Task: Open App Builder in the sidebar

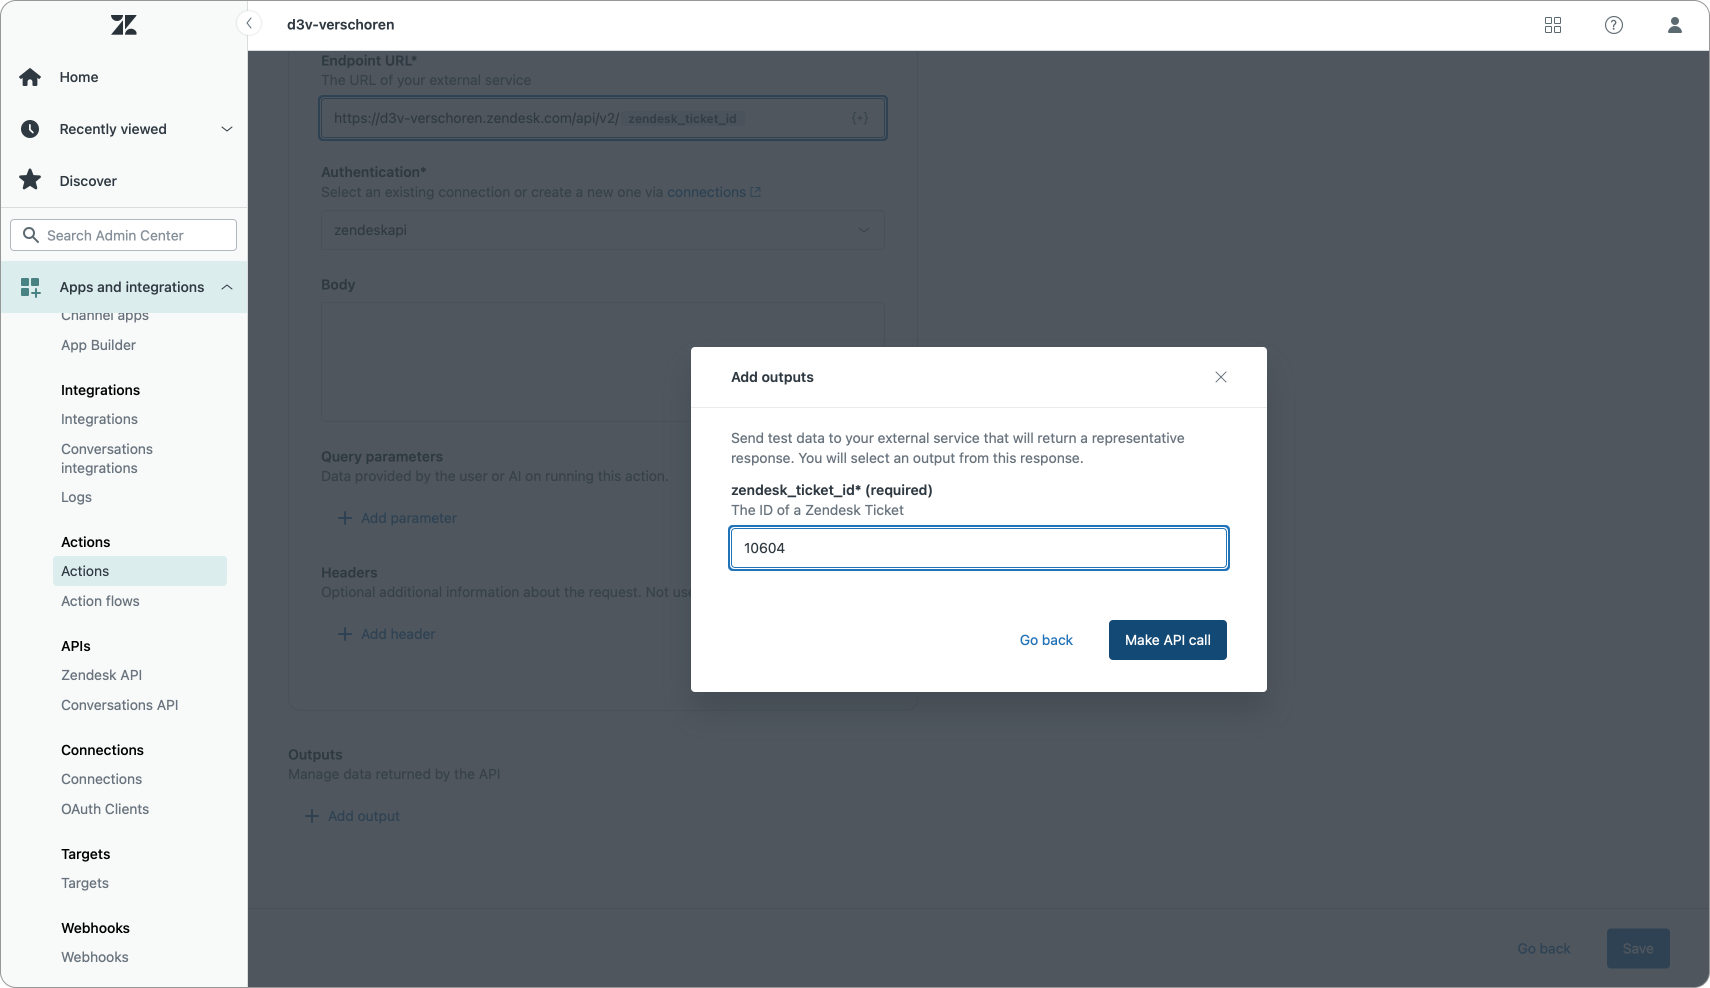Action: (x=98, y=345)
